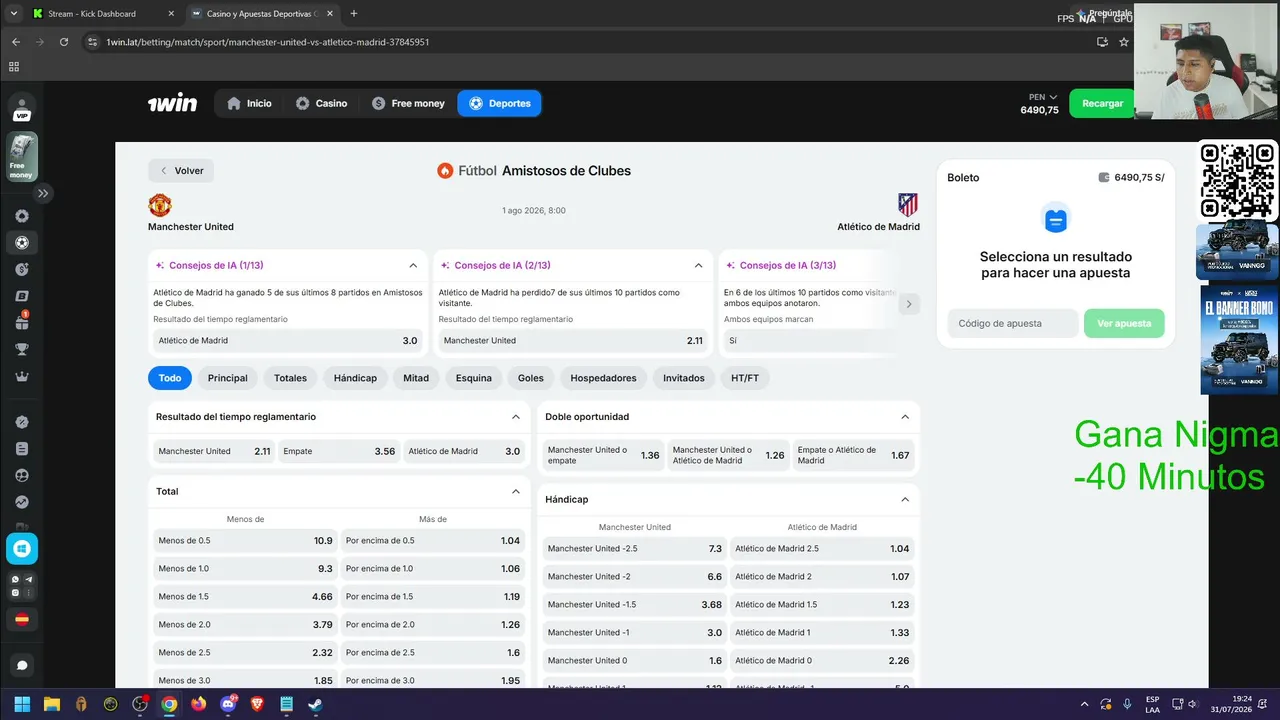
Task: Bet on Empate at 3.56
Action: pyautogui.click(x=339, y=451)
